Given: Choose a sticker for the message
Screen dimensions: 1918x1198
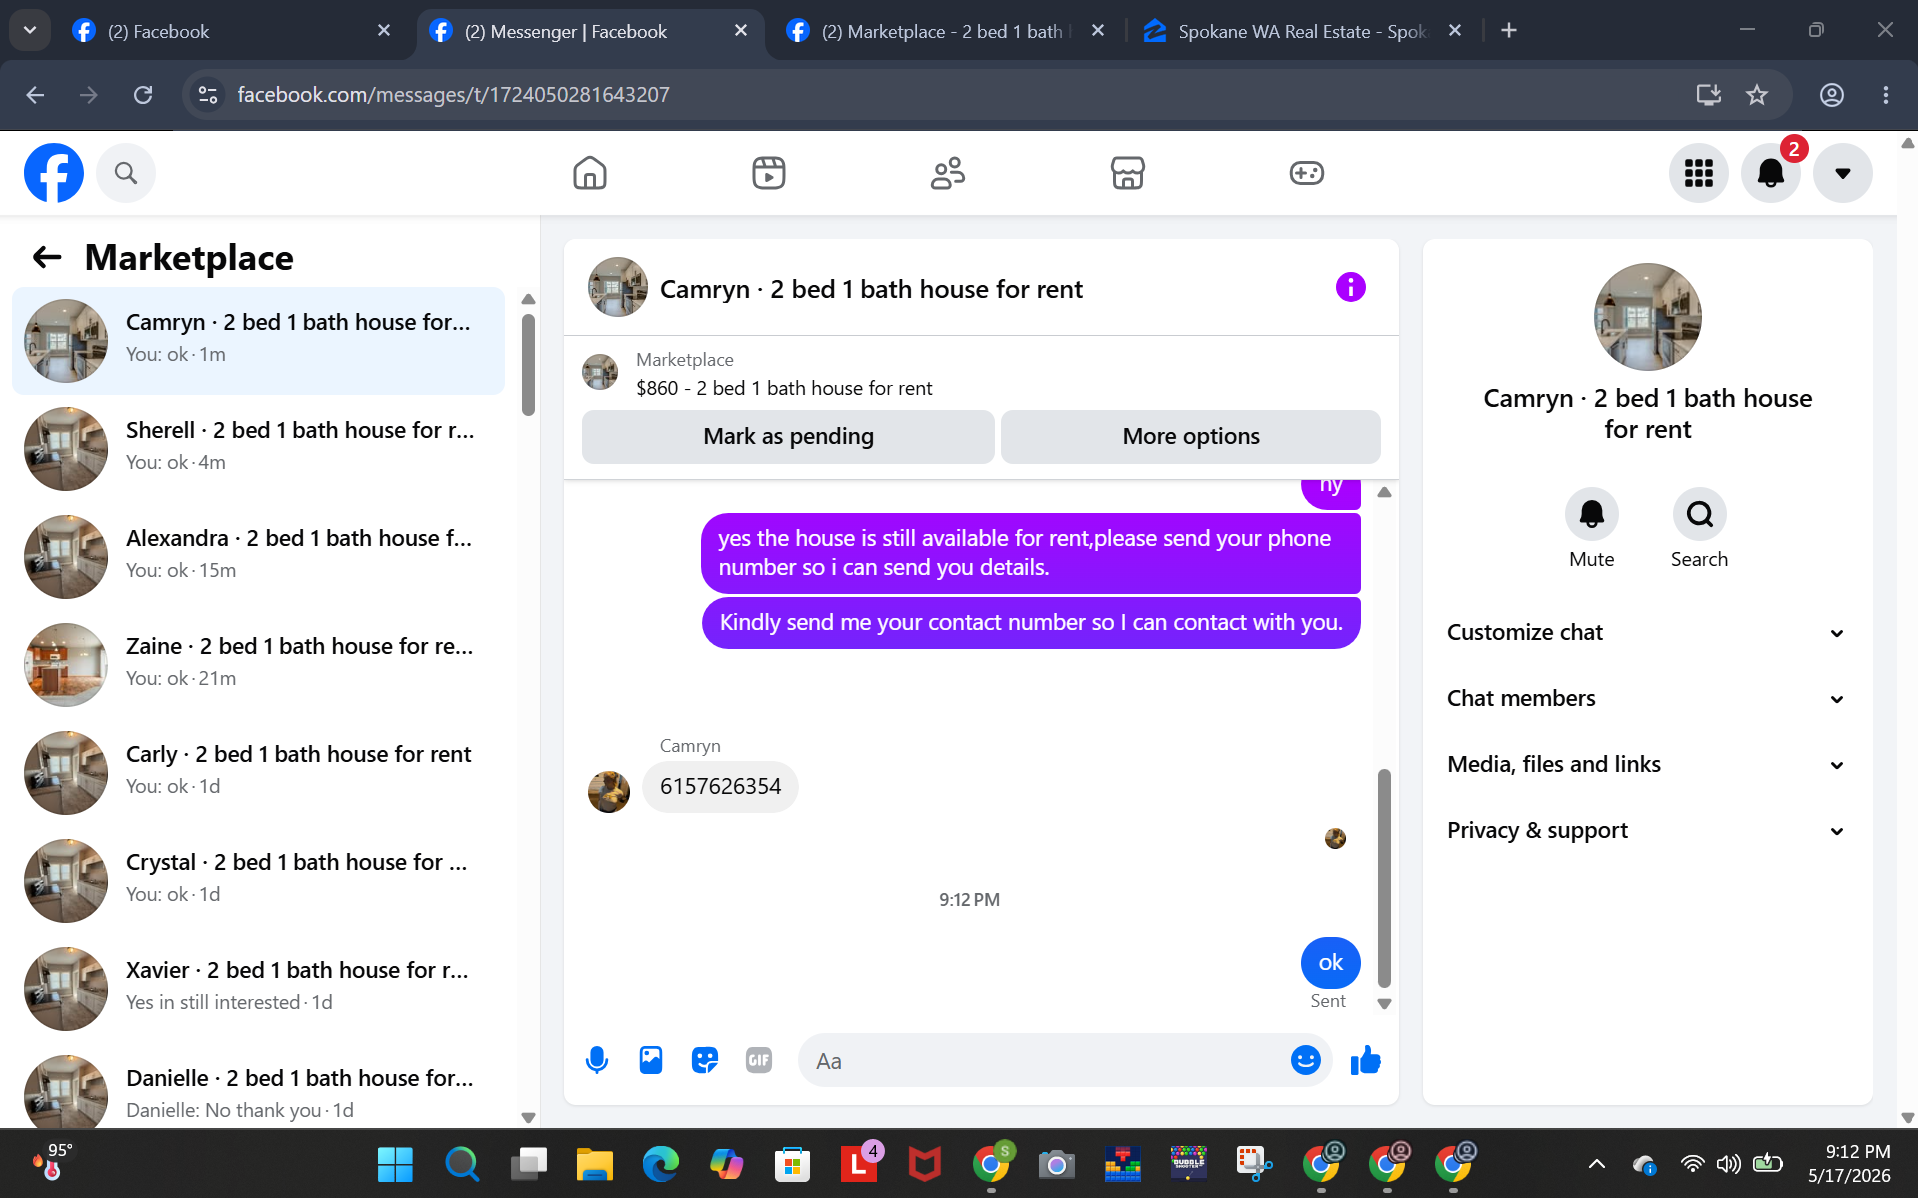Looking at the screenshot, I should [x=705, y=1060].
